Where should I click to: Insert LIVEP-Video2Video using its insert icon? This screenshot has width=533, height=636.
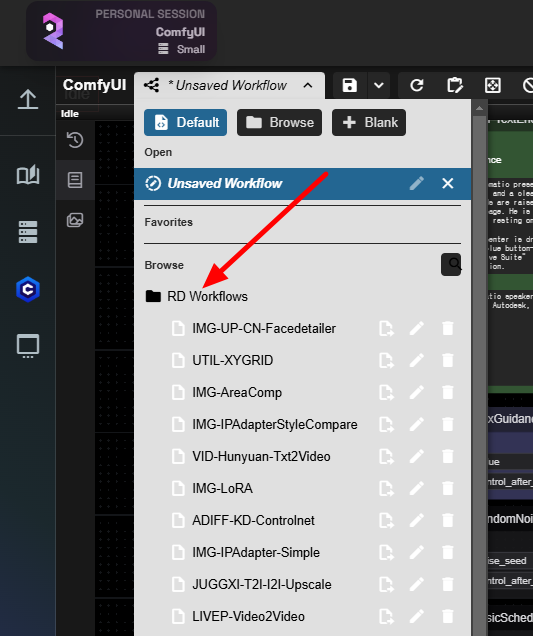(x=386, y=617)
